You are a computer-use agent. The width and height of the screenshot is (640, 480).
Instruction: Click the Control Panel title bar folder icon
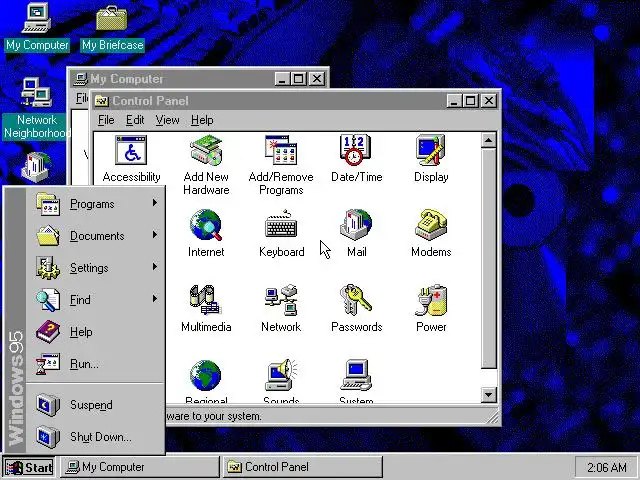pos(102,101)
